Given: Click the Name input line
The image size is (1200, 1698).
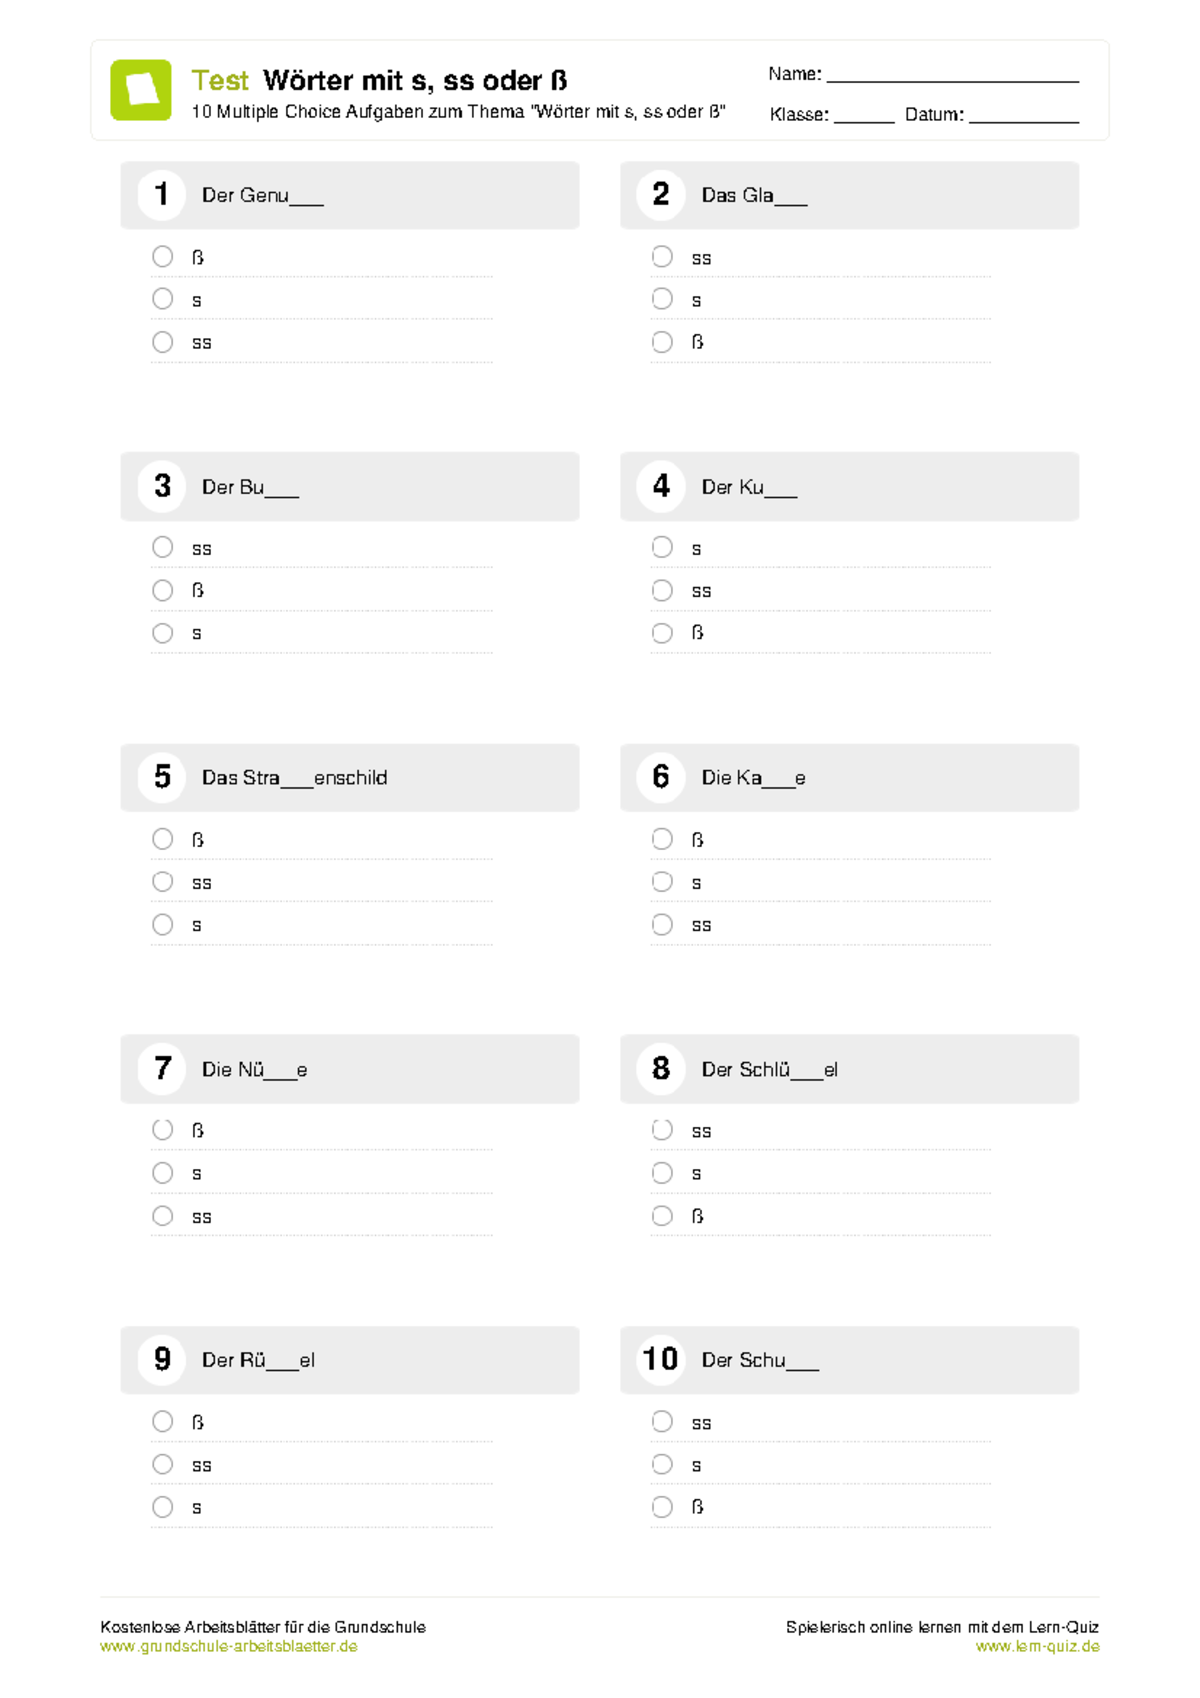Looking at the screenshot, I should point(953,75).
